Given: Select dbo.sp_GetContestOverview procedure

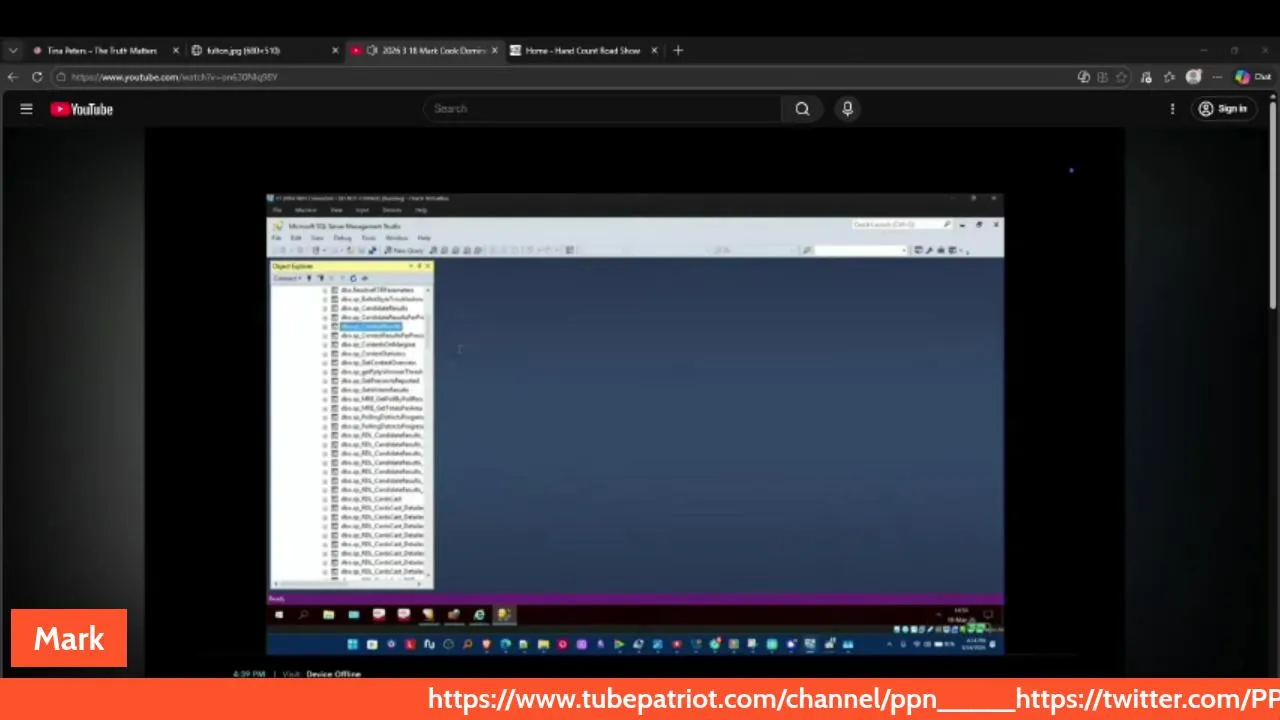Looking at the screenshot, I should tap(378, 362).
